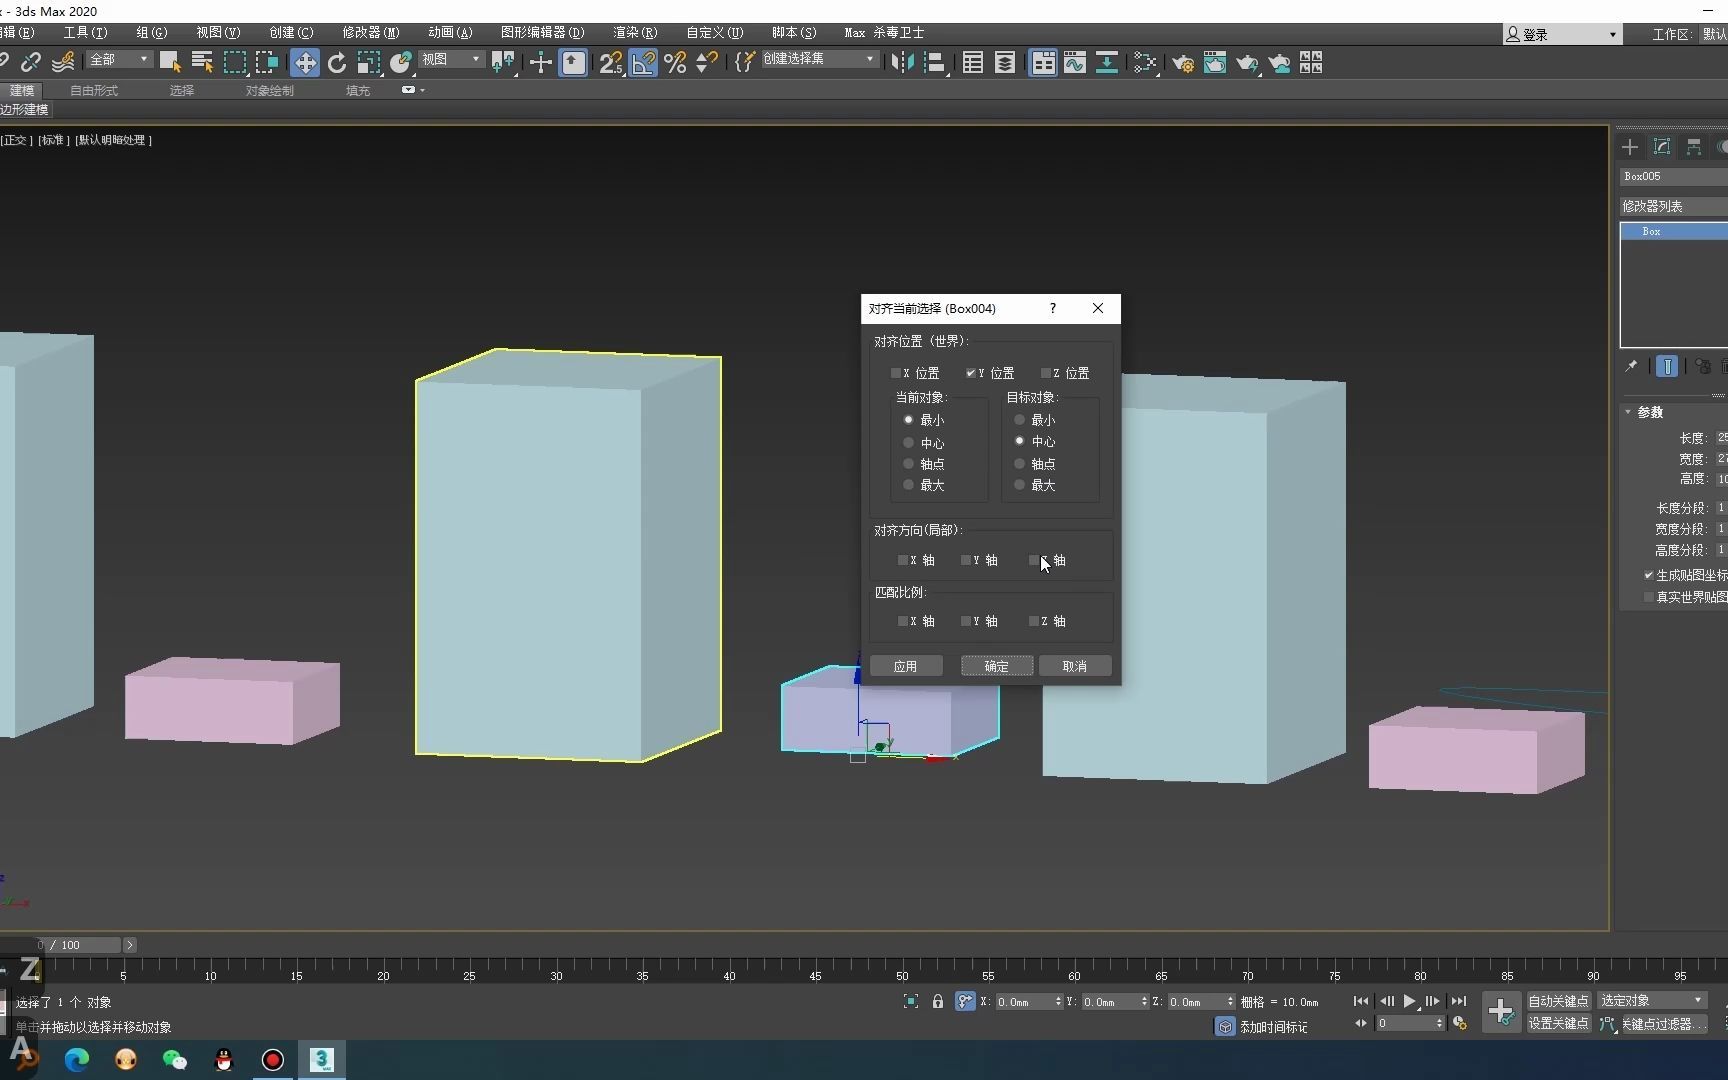Click the Percent Snap toggle icon
Screen dimensions: 1728x1080
coord(675,63)
